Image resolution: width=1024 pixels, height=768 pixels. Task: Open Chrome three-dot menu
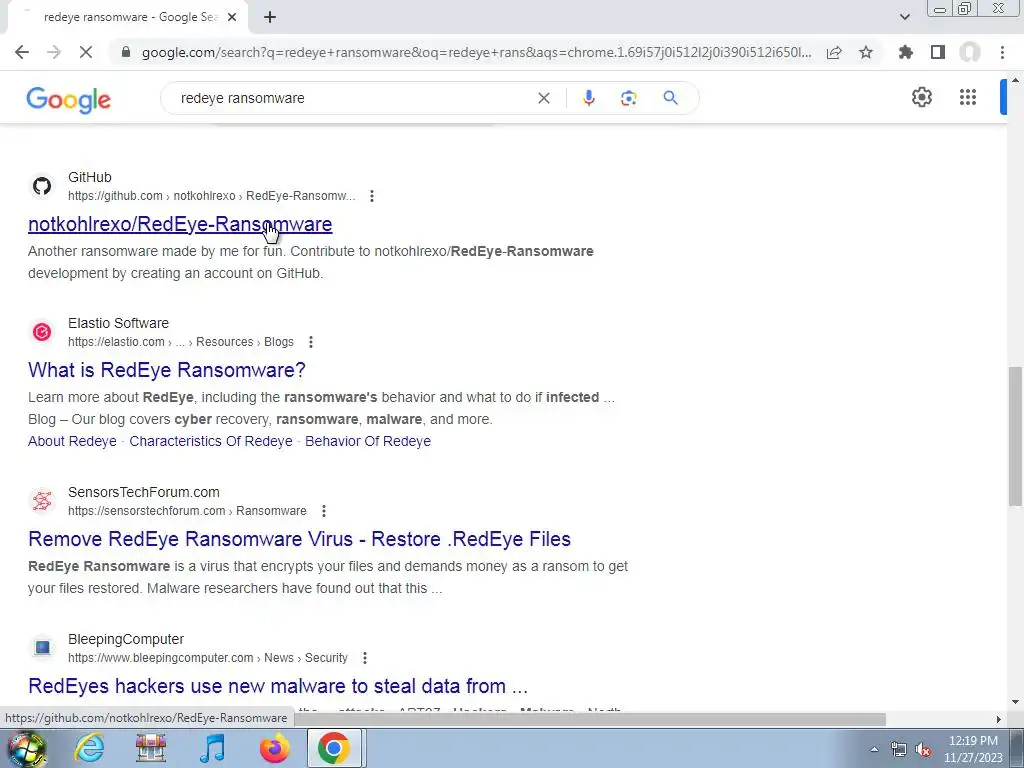tap(1002, 52)
